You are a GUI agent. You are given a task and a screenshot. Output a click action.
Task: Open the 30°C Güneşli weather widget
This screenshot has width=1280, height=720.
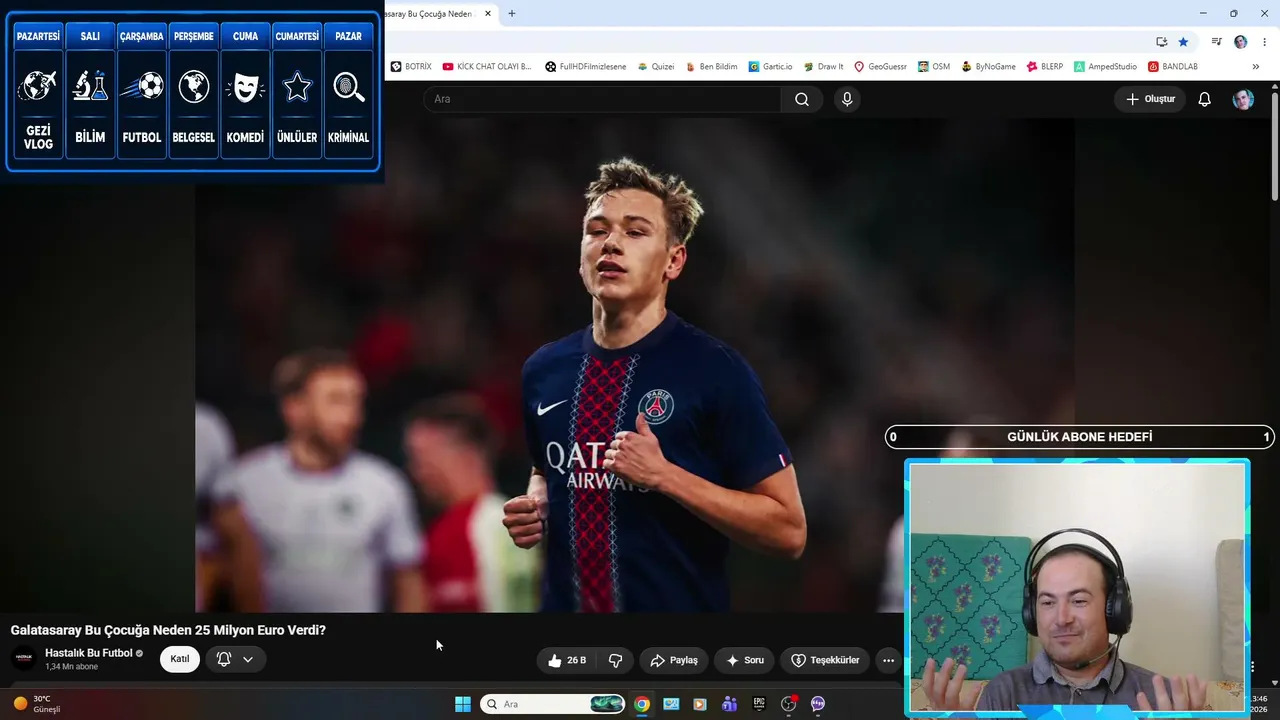click(37, 704)
